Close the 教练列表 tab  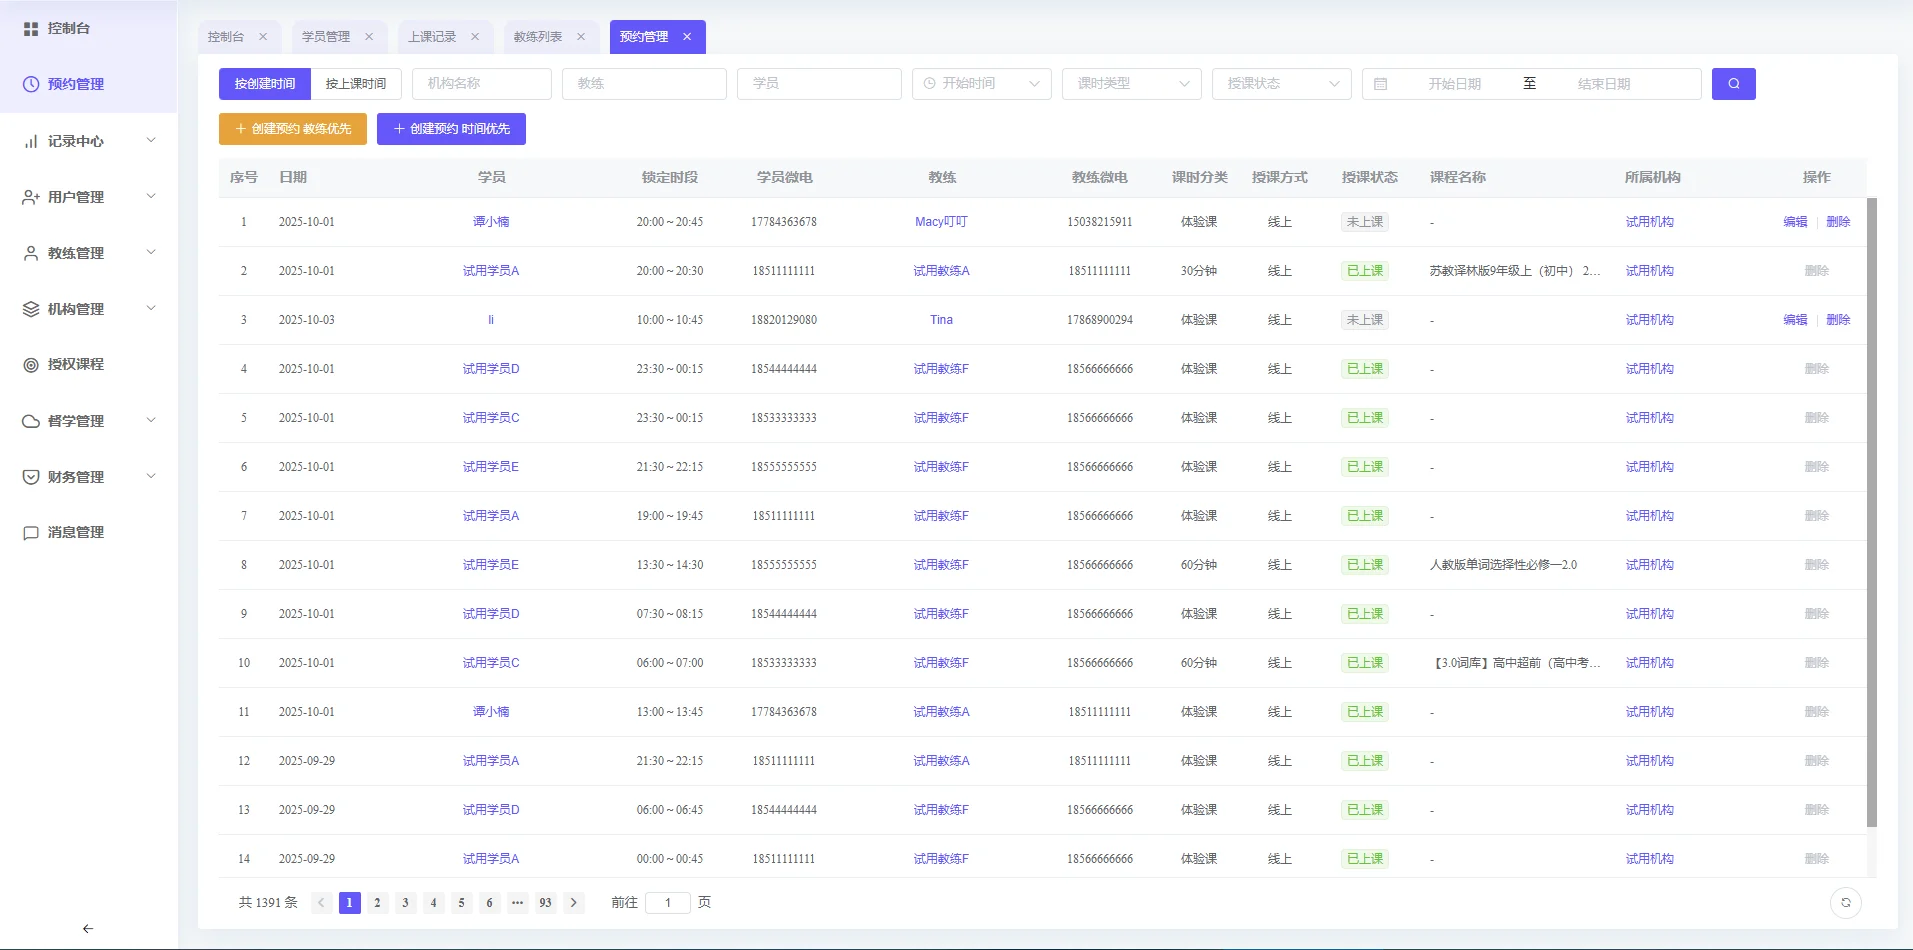(x=581, y=37)
